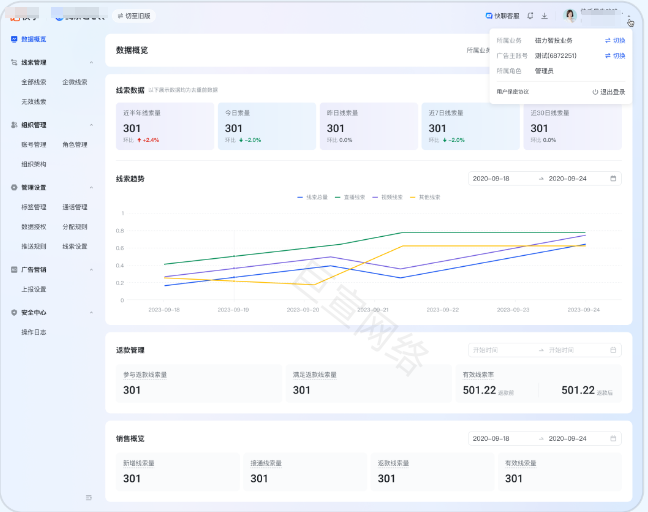Screen dimensions: 648x512
Task: Click the 满足退款线索量 card
Action: click(369, 383)
